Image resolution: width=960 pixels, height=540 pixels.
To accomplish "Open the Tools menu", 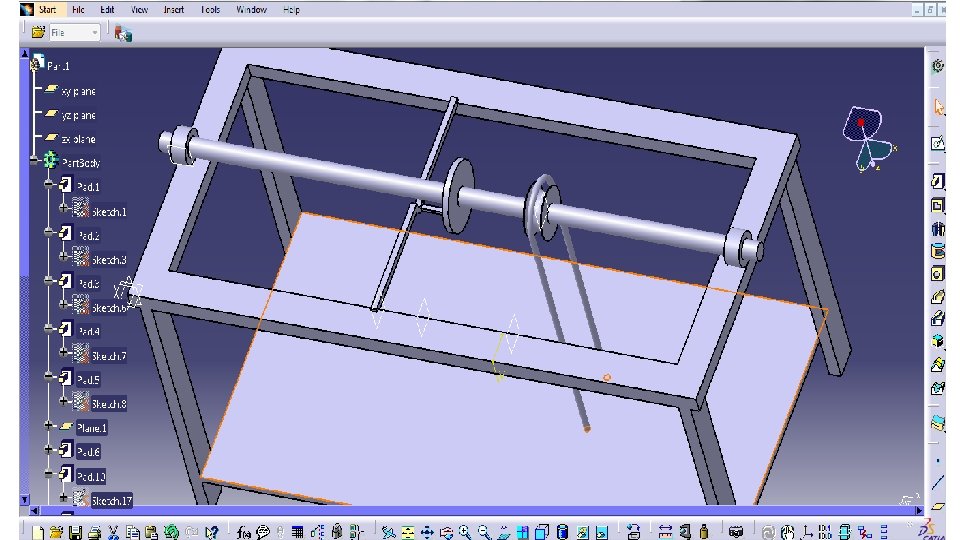I will point(210,10).
